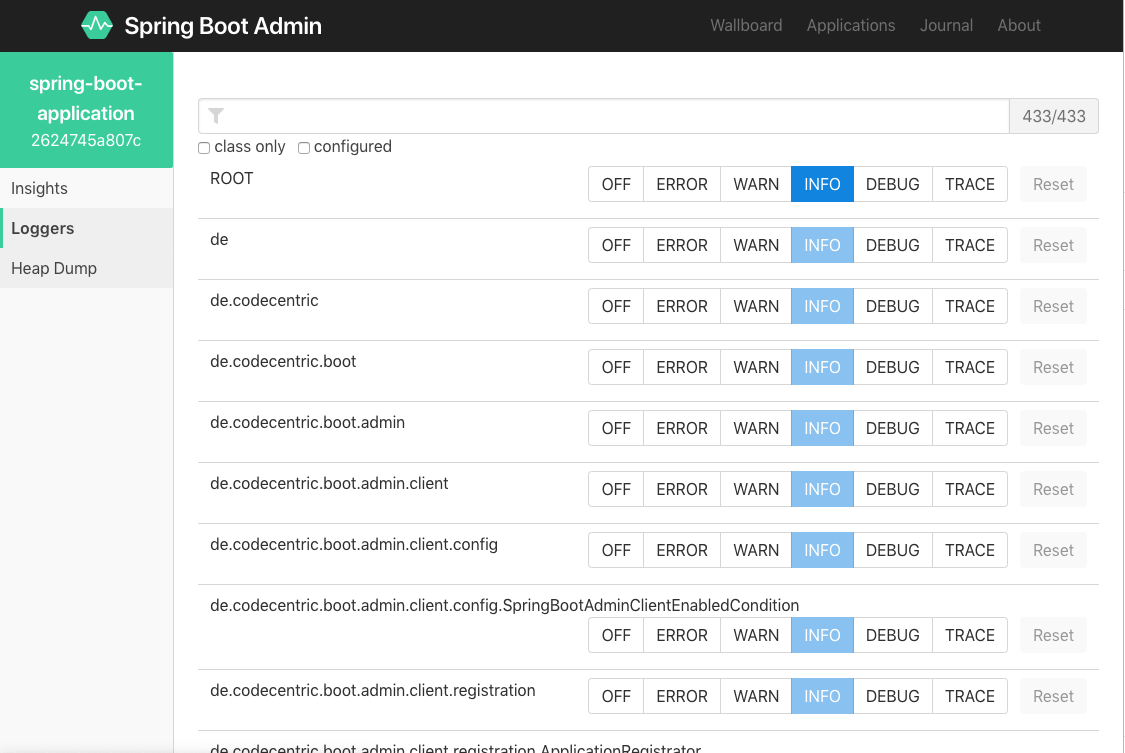Set de.codecentric.boot.admin logger to WARN
The width and height of the screenshot is (1125, 753).
tap(755, 428)
